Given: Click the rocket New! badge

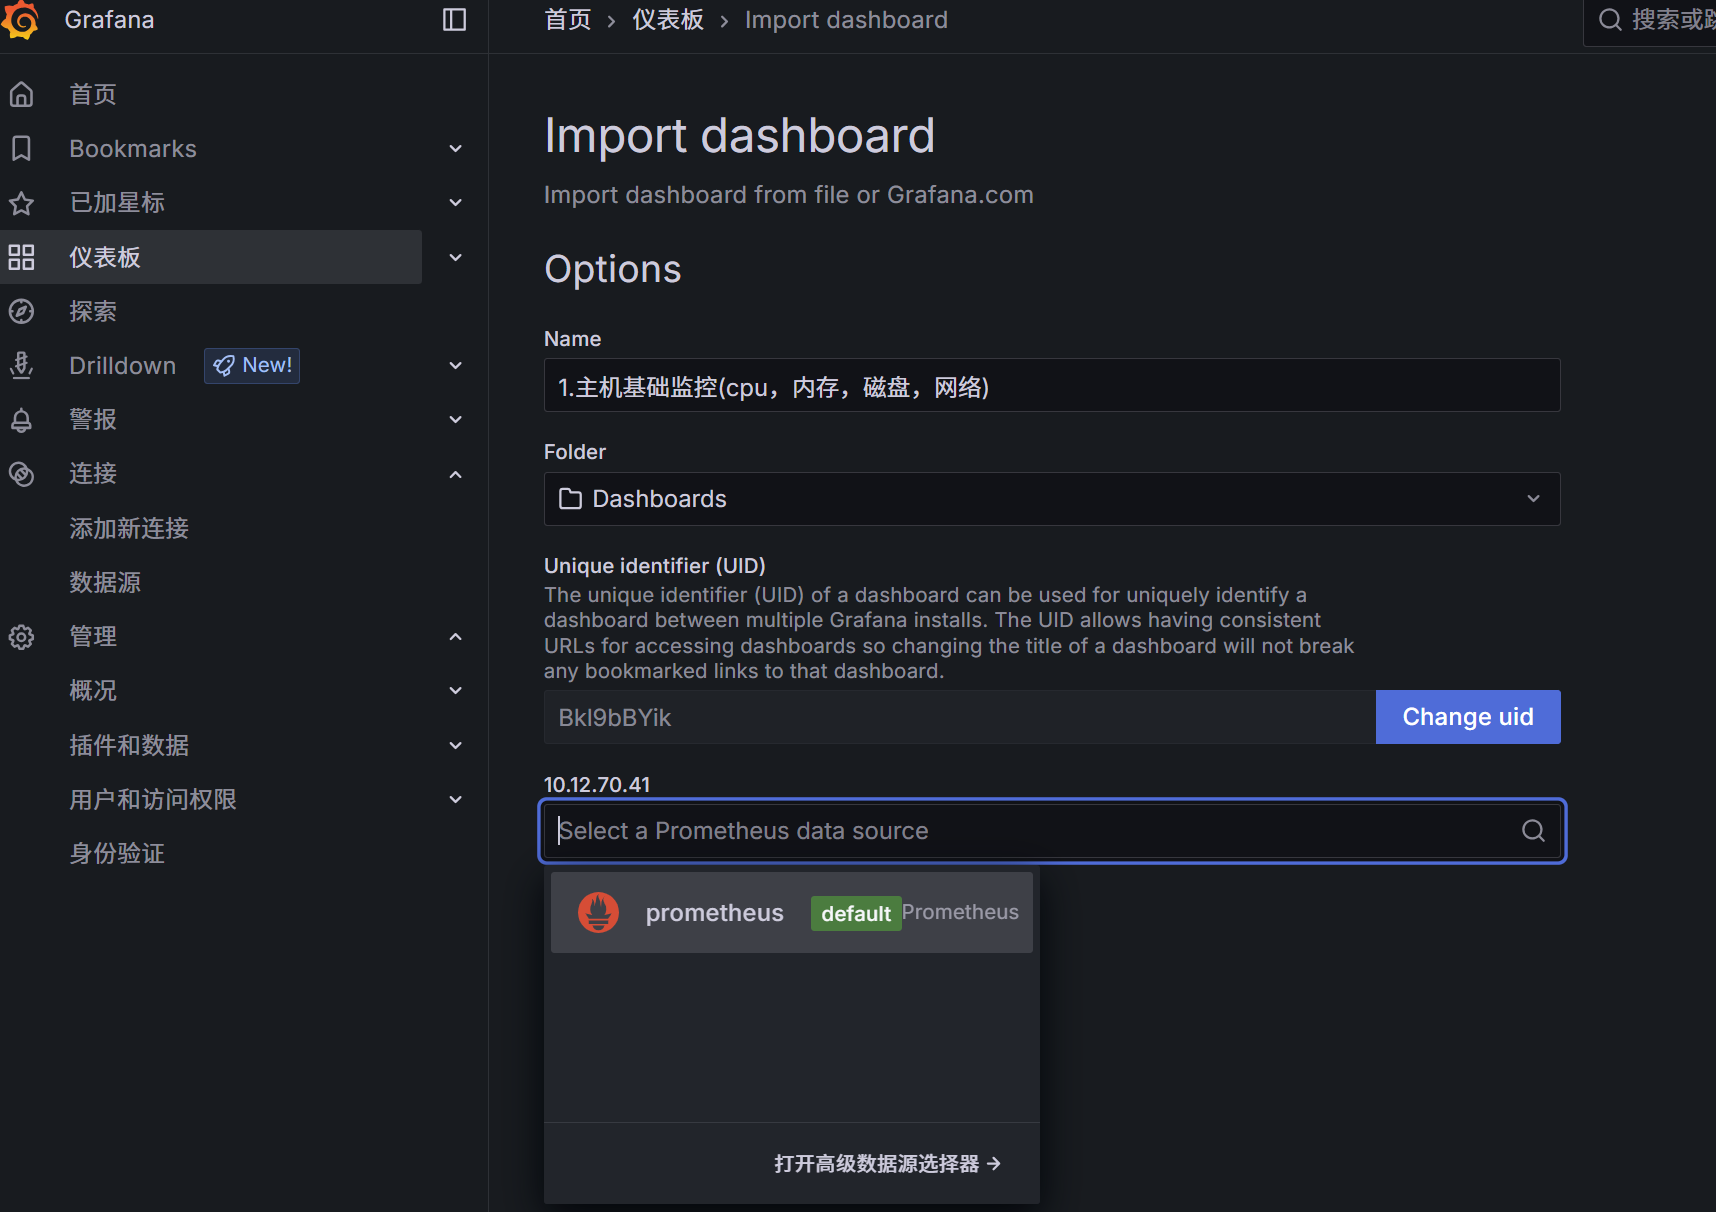Looking at the screenshot, I should tap(252, 365).
